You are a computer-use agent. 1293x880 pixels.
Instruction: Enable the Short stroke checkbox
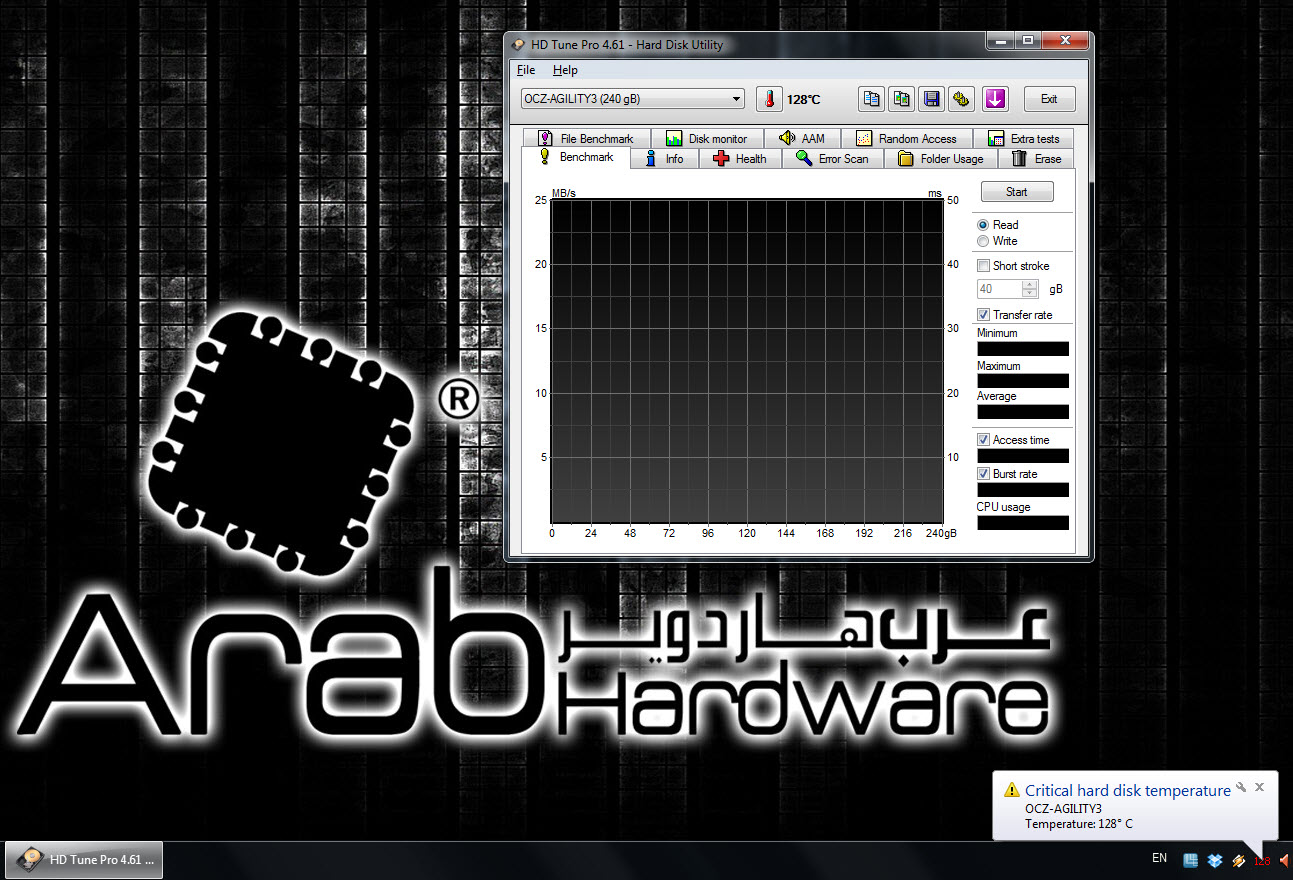click(984, 266)
